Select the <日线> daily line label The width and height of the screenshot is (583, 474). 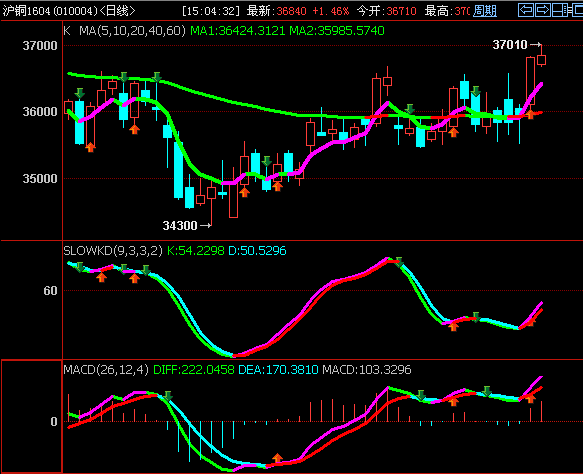click(x=117, y=11)
